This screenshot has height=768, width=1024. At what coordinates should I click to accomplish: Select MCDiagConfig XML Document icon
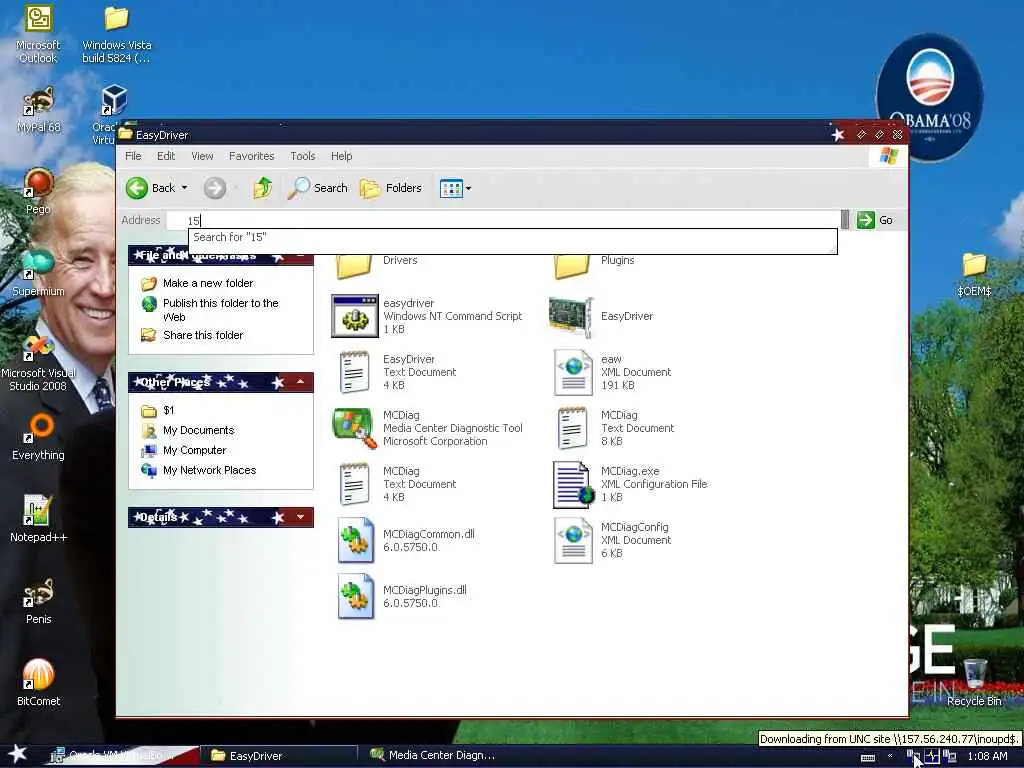573,541
